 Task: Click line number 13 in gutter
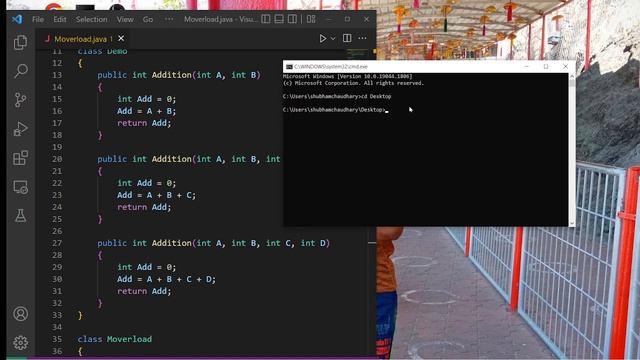[57, 75]
